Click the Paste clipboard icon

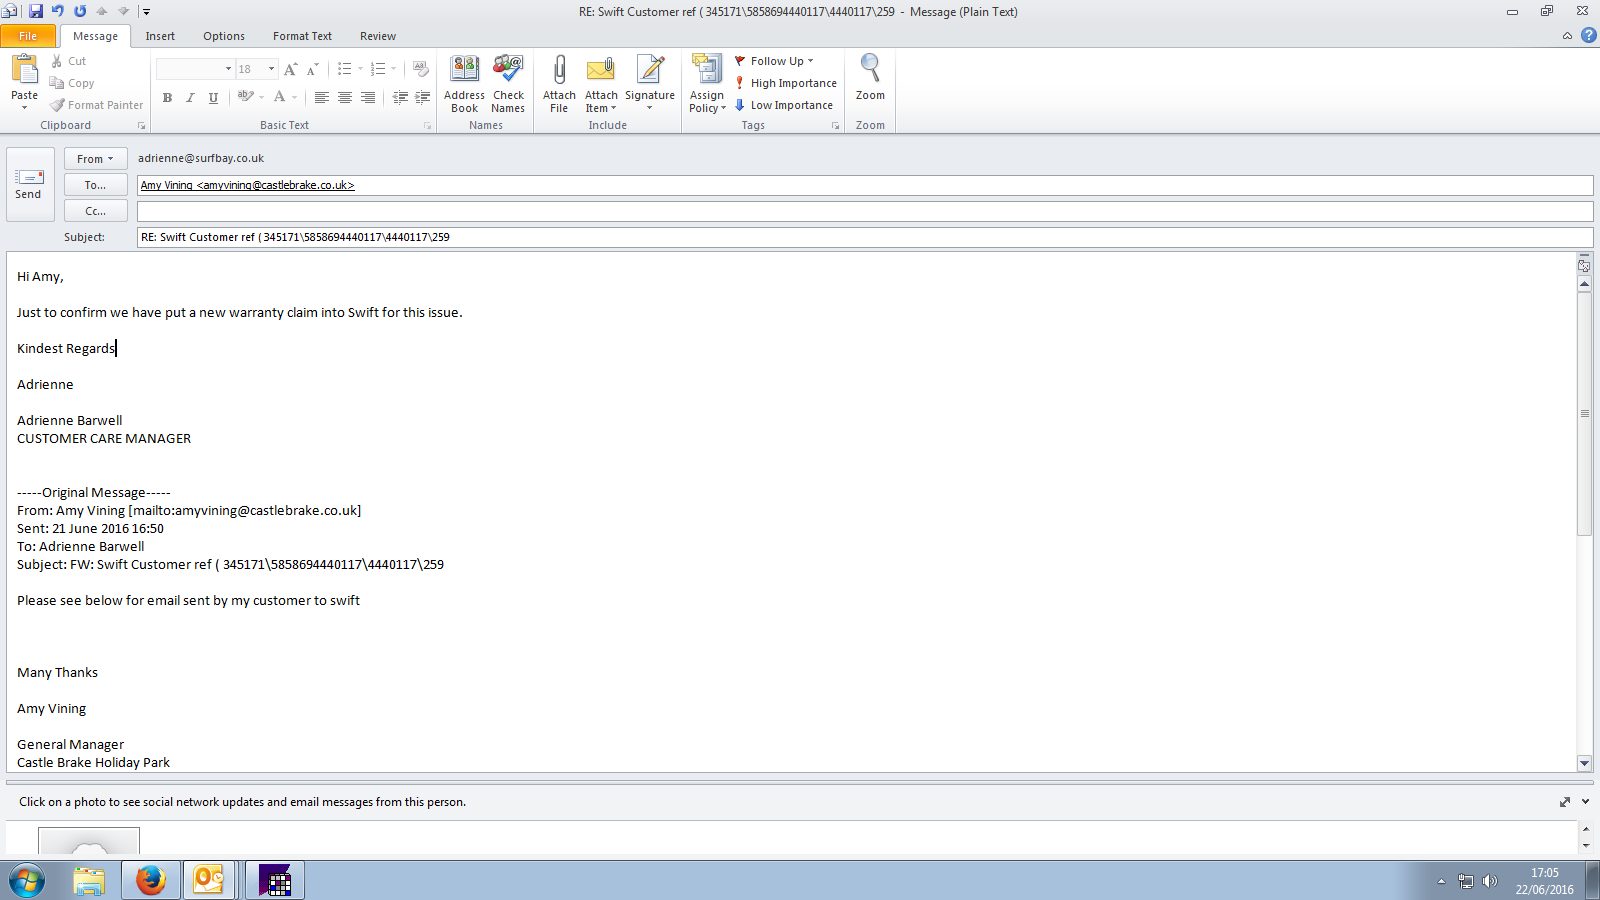click(x=24, y=69)
